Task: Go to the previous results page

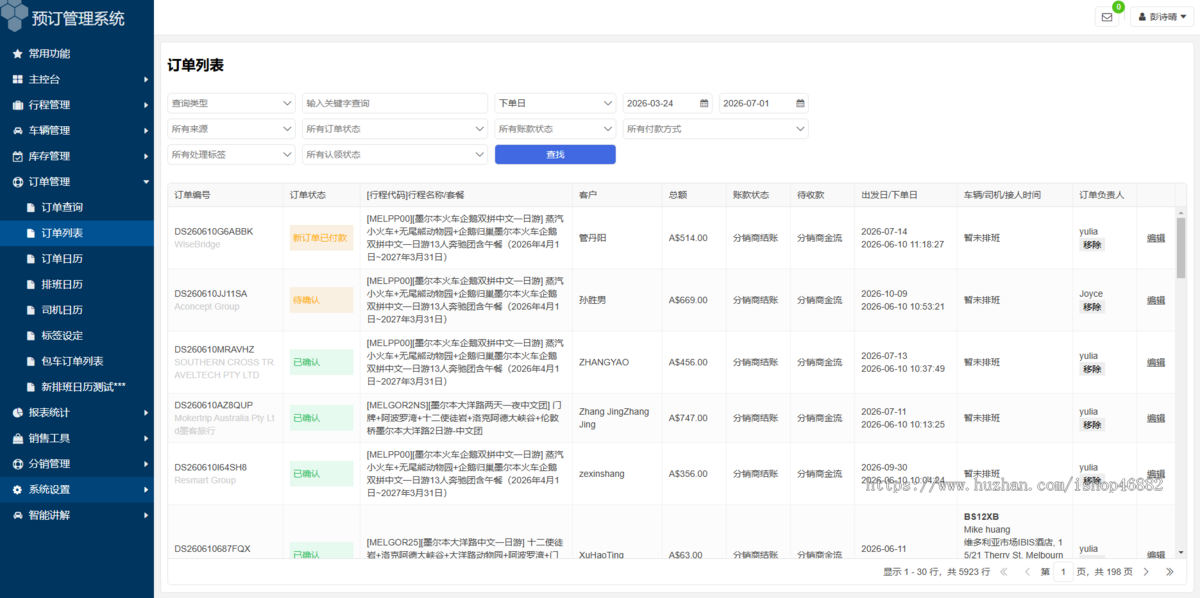Action: click(x=1028, y=572)
